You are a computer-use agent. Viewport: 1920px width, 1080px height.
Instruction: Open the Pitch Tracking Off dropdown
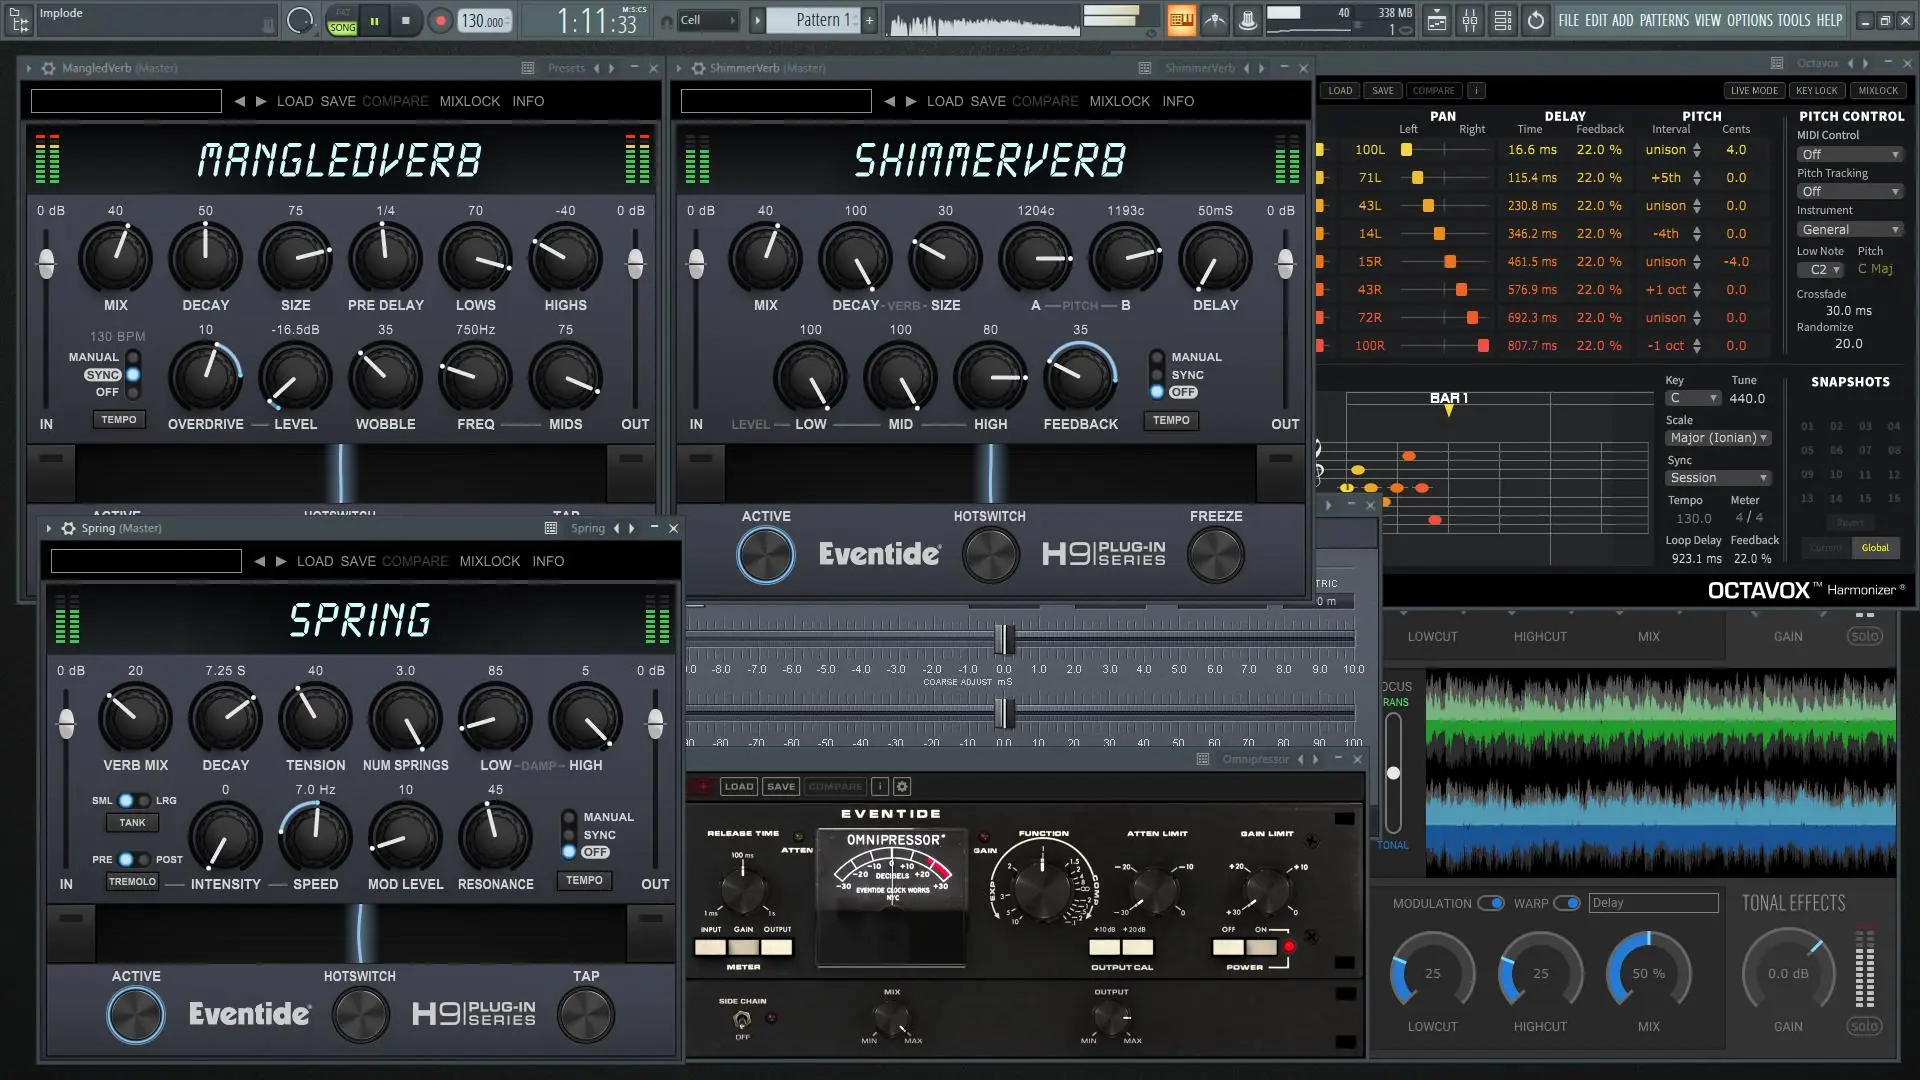tap(1849, 192)
